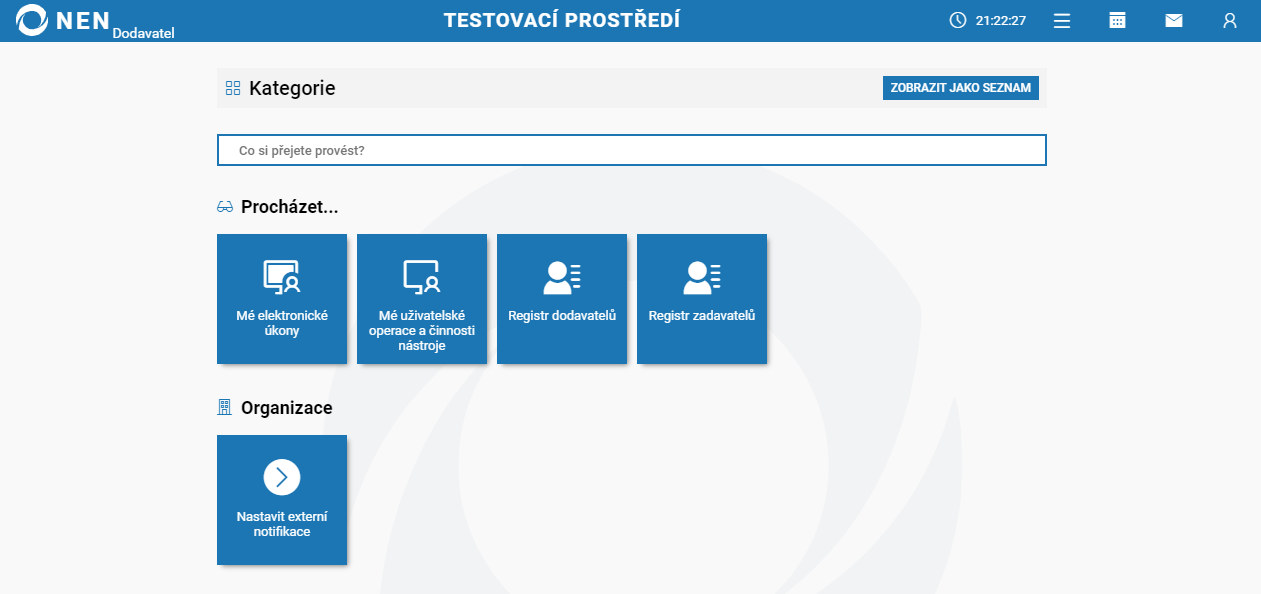Open Mé elektronické úkony tile
The width and height of the screenshot is (1261, 594).
tap(282, 299)
